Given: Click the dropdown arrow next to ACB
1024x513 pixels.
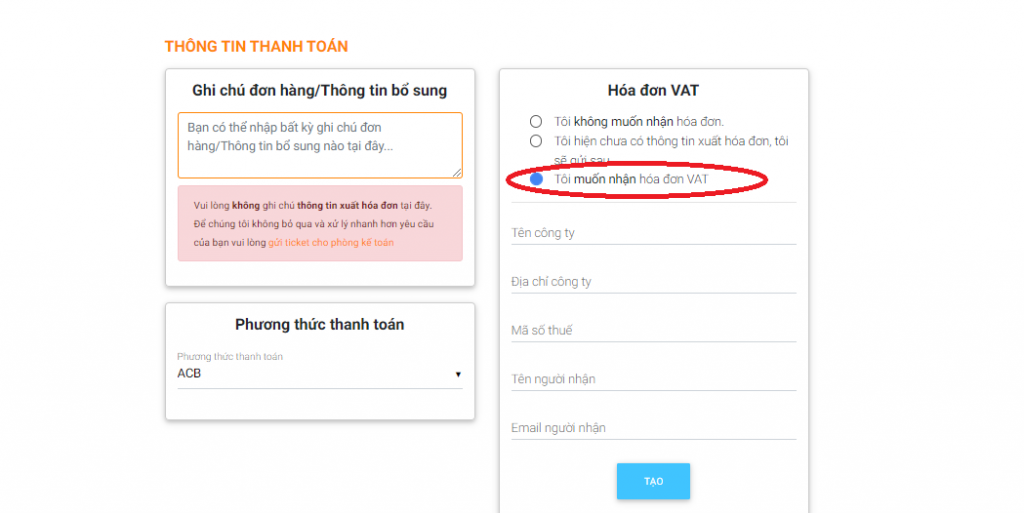Looking at the screenshot, I should [x=458, y=374].
